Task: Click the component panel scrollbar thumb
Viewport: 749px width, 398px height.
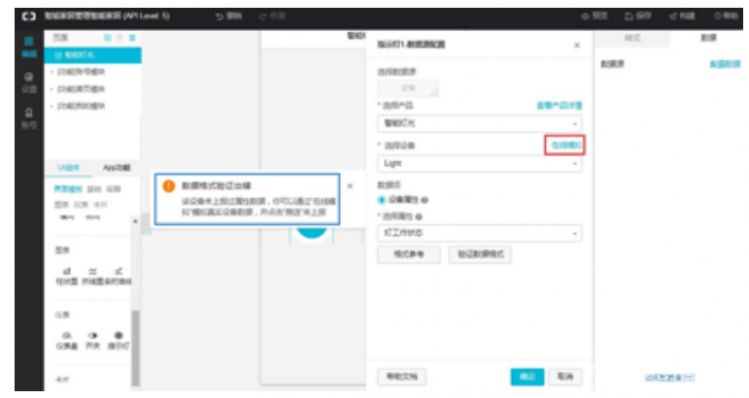Action: pos(136,347)
